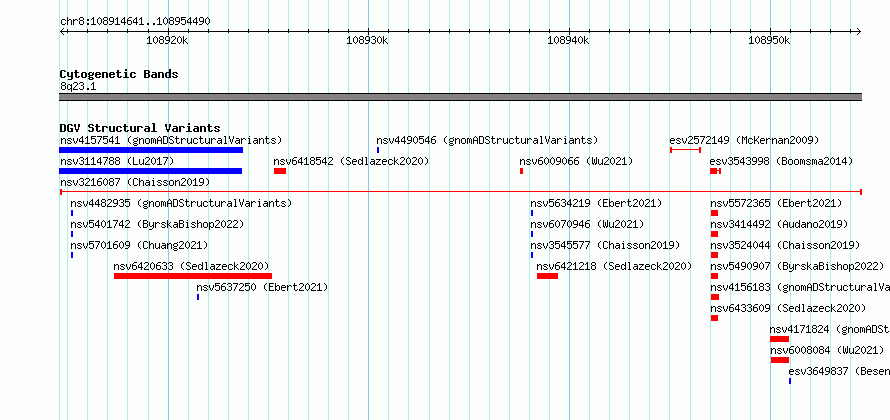Click nsv4482935 (gnomADStructuralVariants) text

pos(181,203)
